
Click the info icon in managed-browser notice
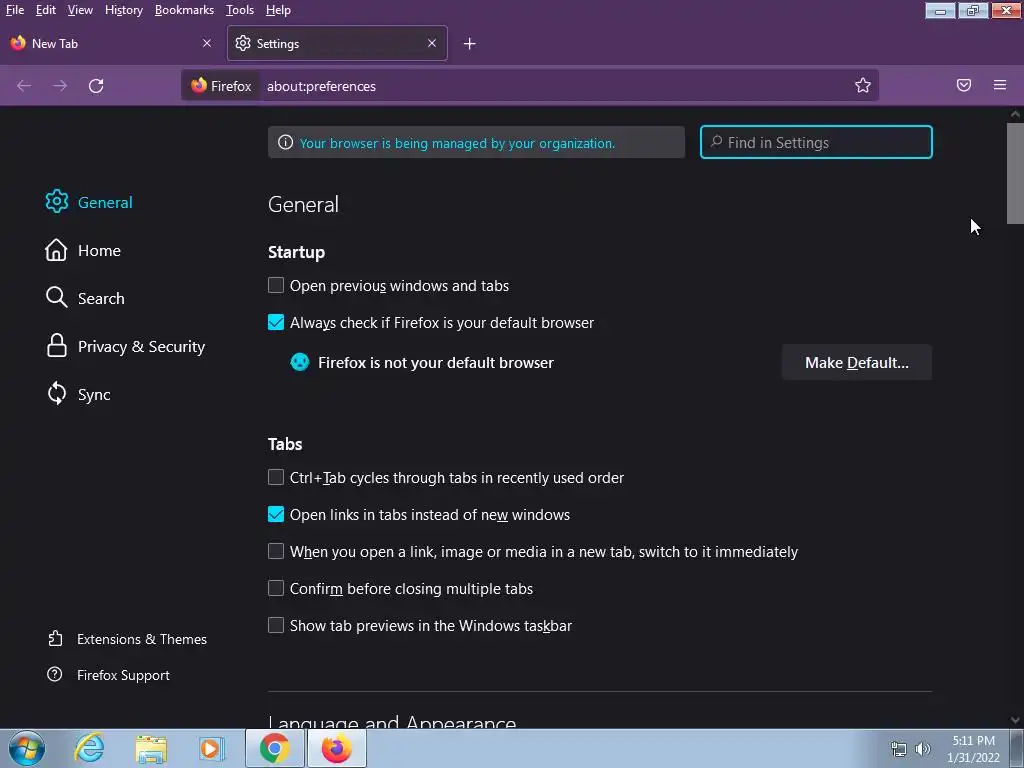(x=285, y=142)
